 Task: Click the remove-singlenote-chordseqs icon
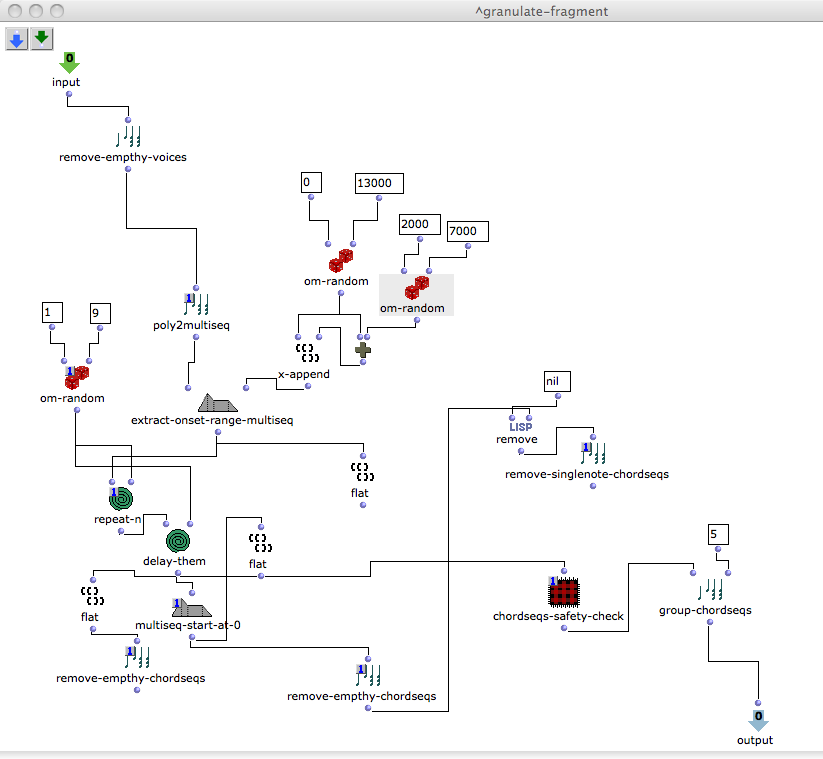pyautogui.click(x=593, y=453)
